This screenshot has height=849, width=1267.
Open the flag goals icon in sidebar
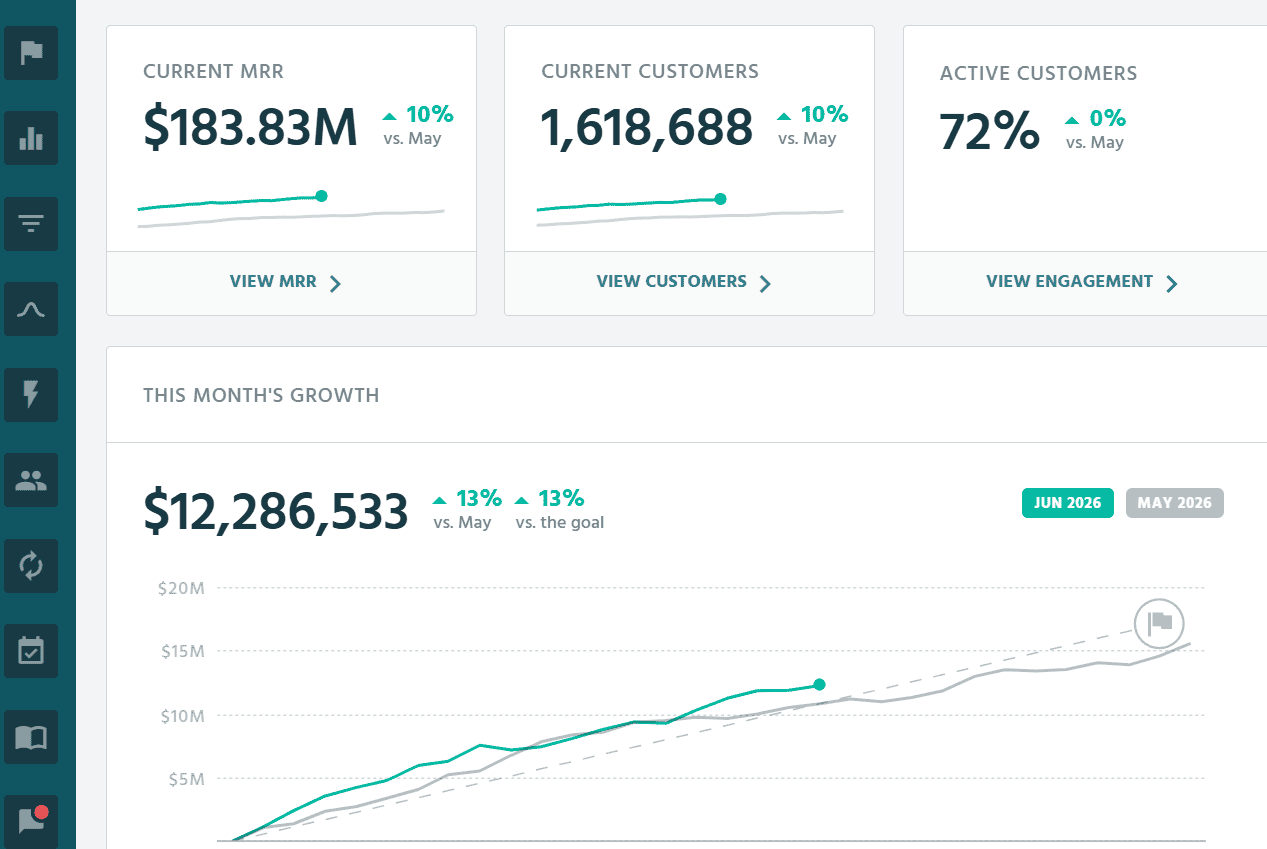[31, 53]
